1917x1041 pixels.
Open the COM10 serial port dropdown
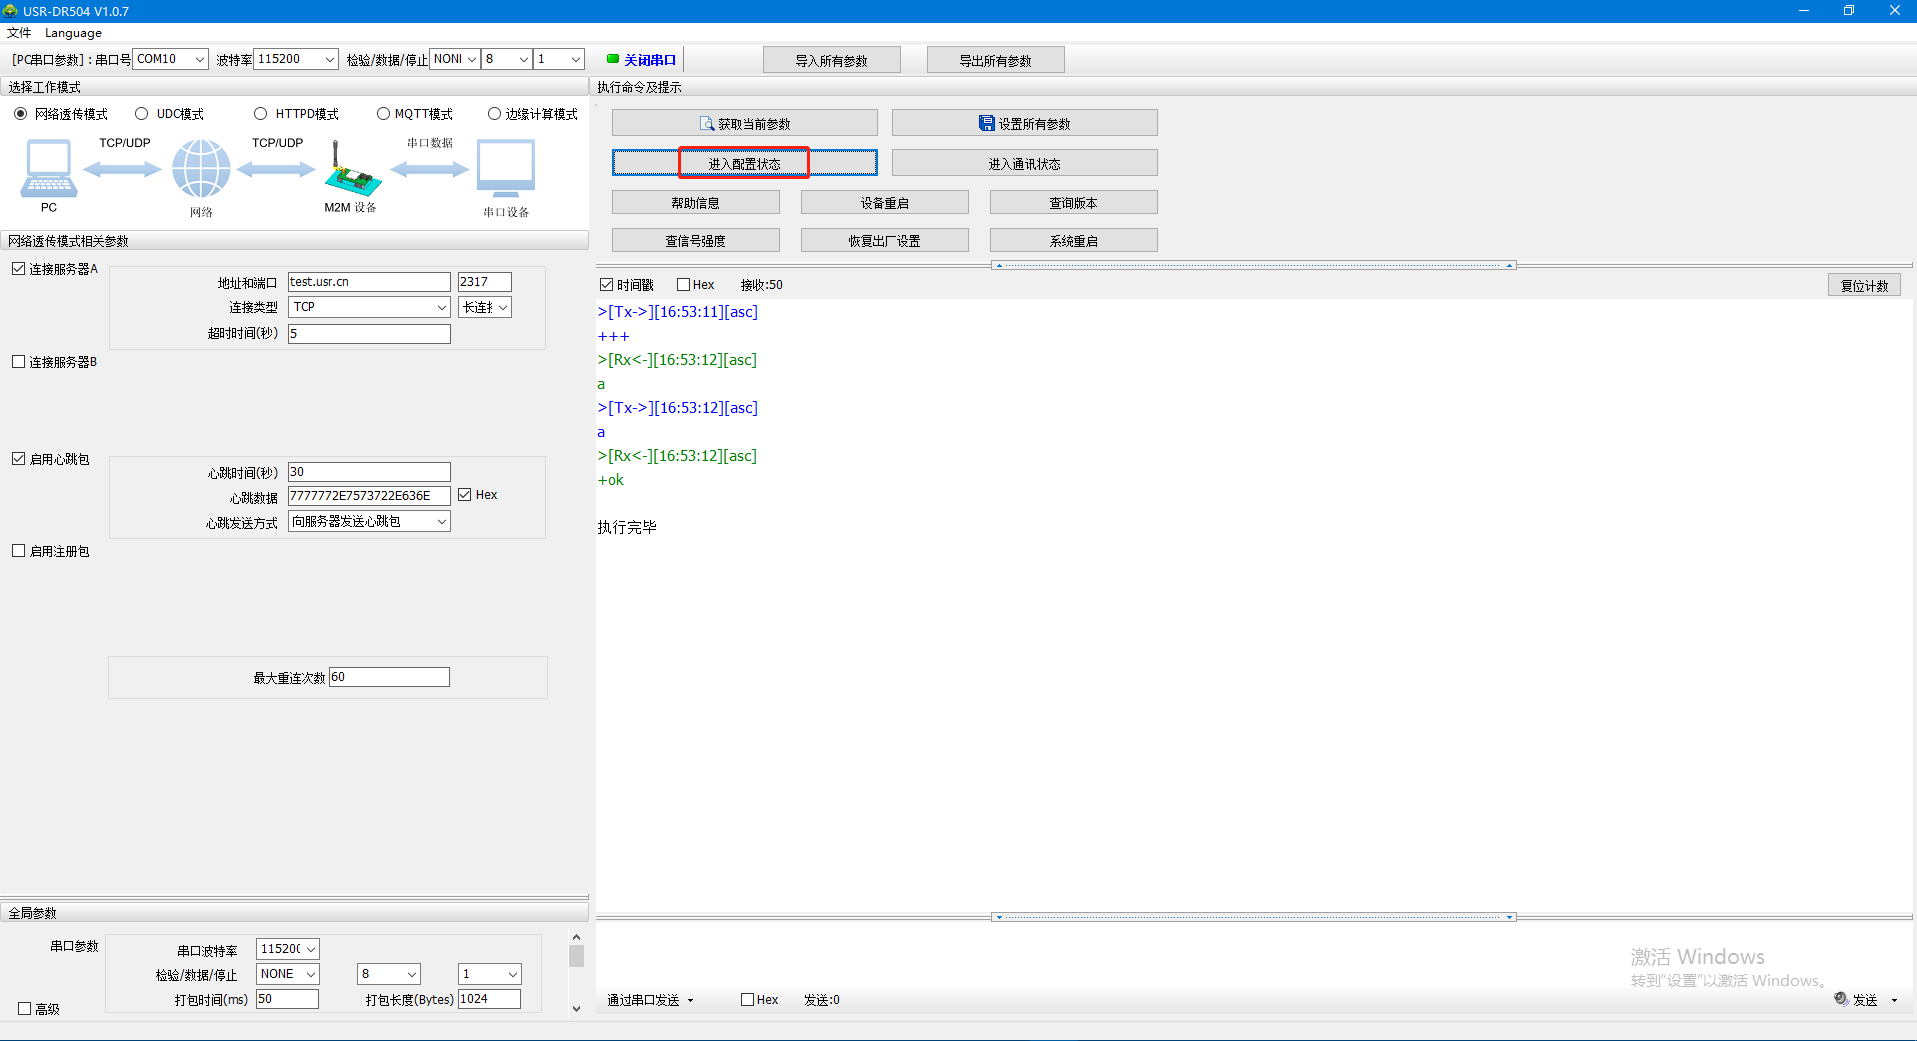coord(170,59)
